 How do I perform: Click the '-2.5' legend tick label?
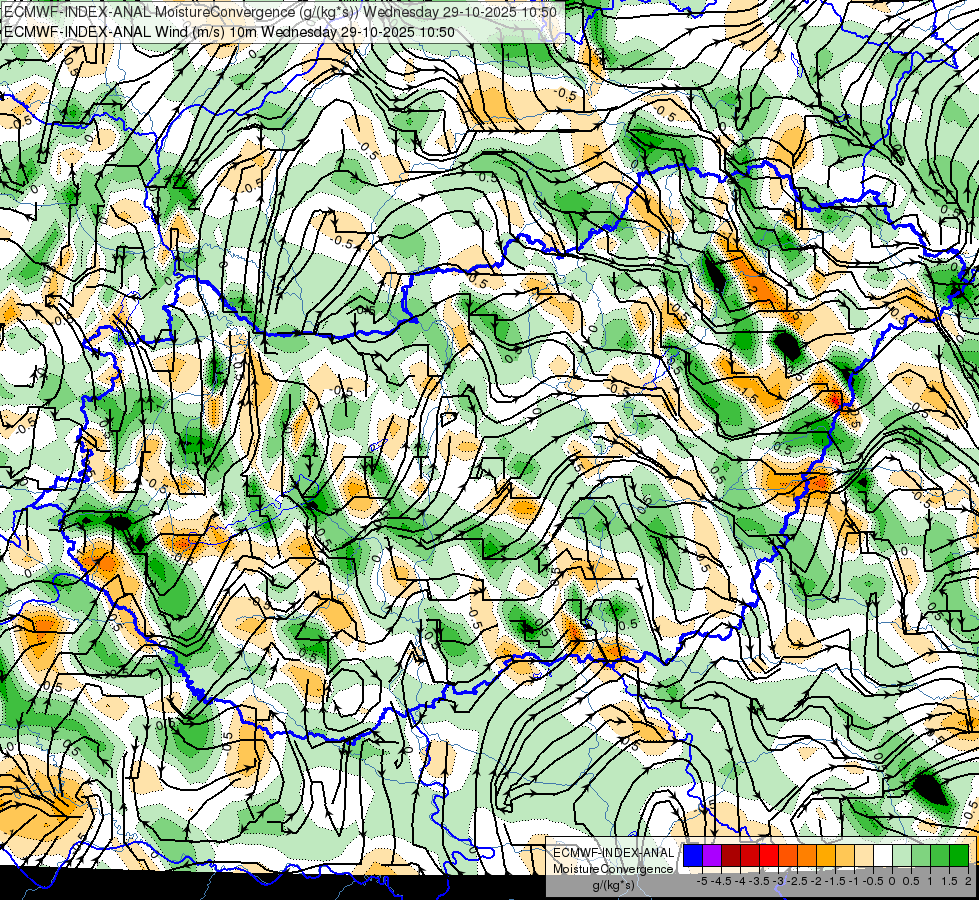click(x=797, y=881)
